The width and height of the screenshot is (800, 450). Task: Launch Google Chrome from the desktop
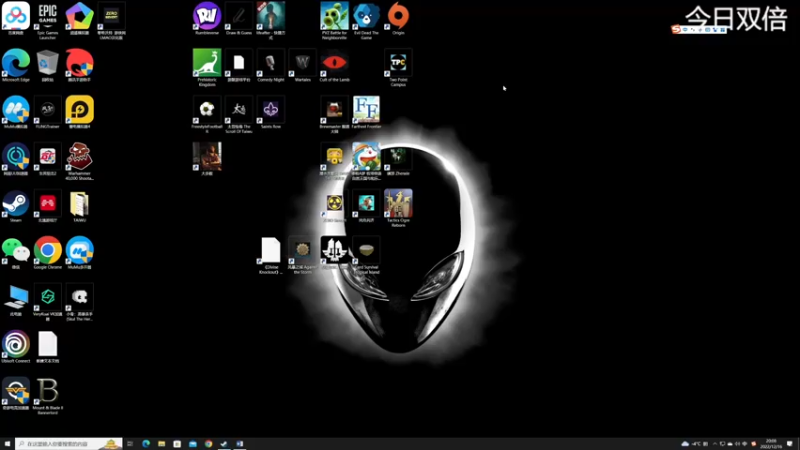(x=47, y=253)
